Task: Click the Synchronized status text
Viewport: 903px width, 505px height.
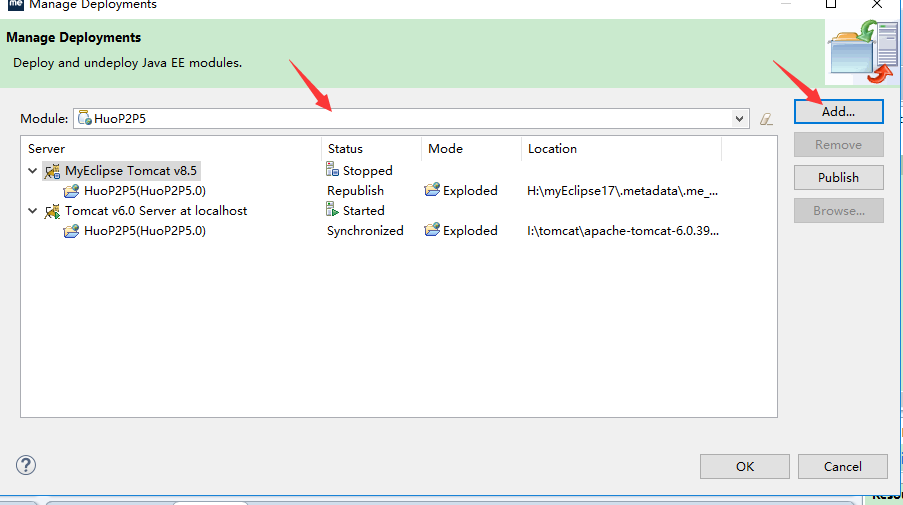Action: [x=365, y=231]
